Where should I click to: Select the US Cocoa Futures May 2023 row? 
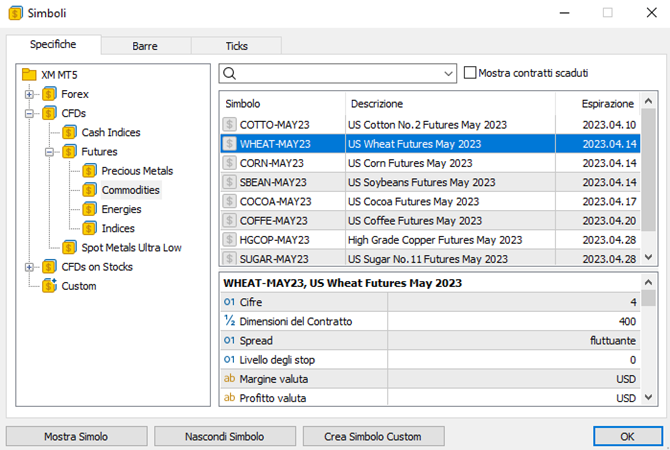(430, 201)
